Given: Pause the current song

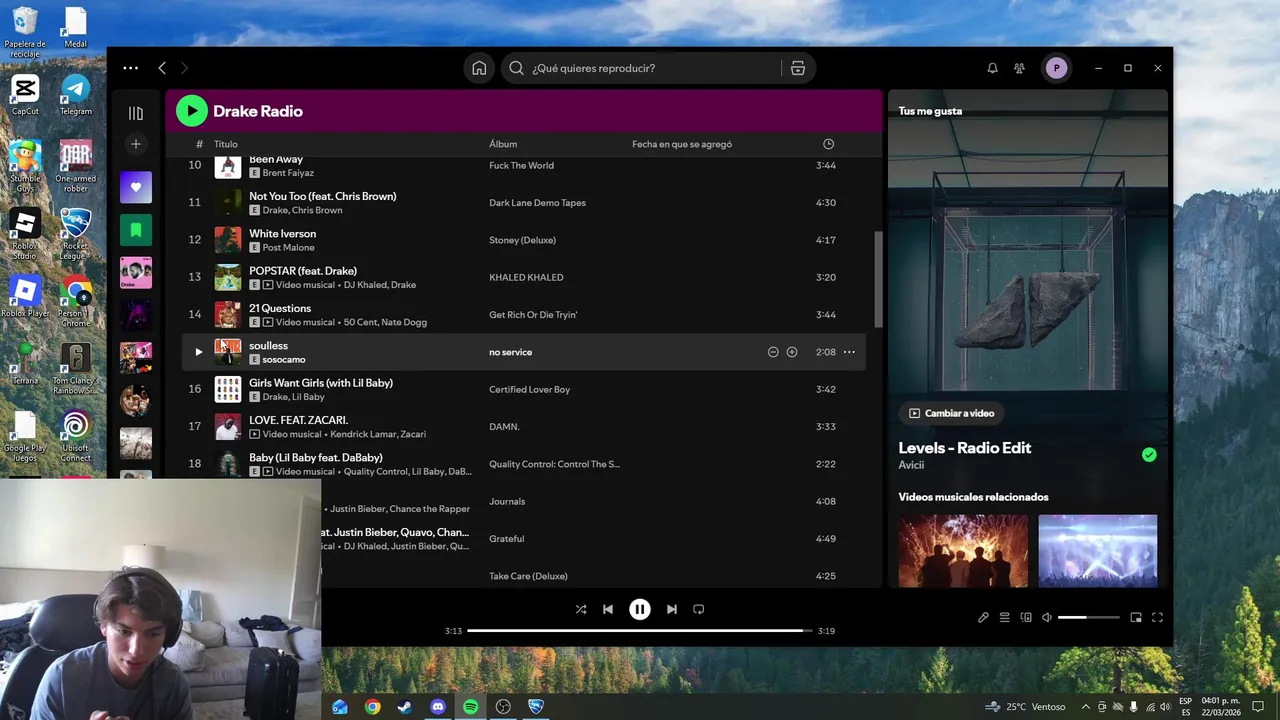Looking at the screenshot, I should click(x=640, y=609).
